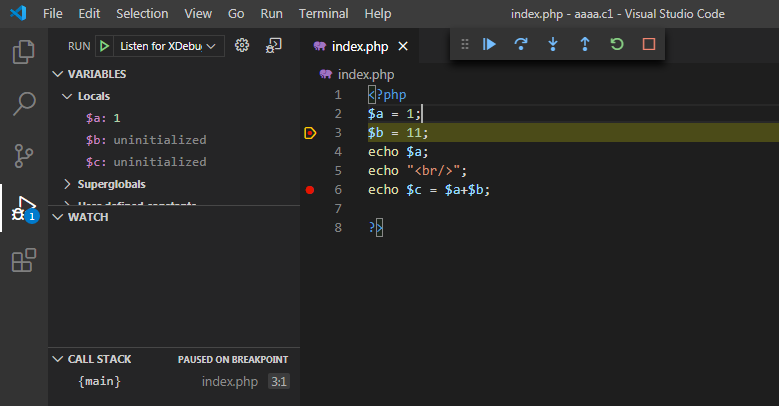This screenshot has height=406, width=779.
Task: Switch to the index.php editor tab
Action: [x=360, y=46]
